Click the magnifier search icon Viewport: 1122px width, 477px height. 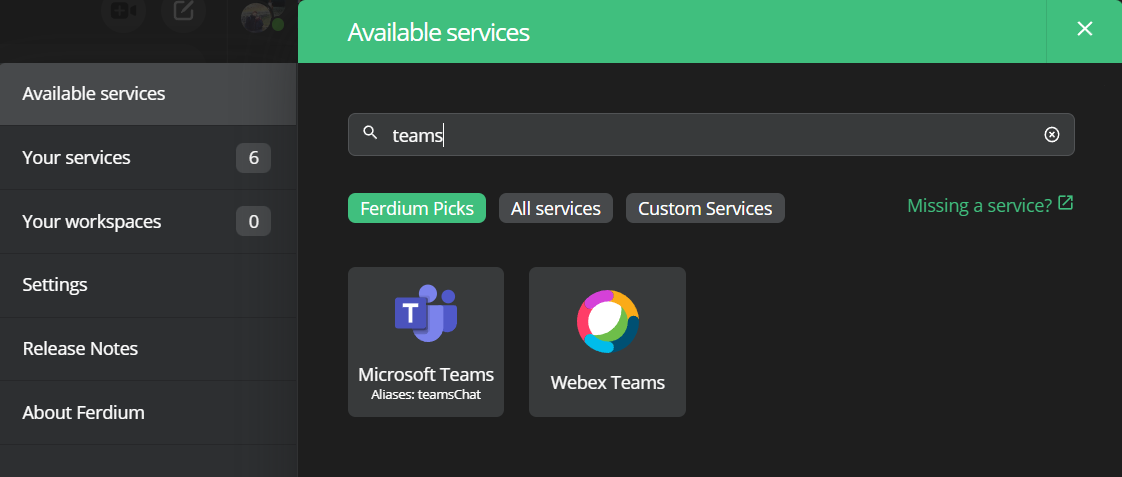(x=370, y=132)
